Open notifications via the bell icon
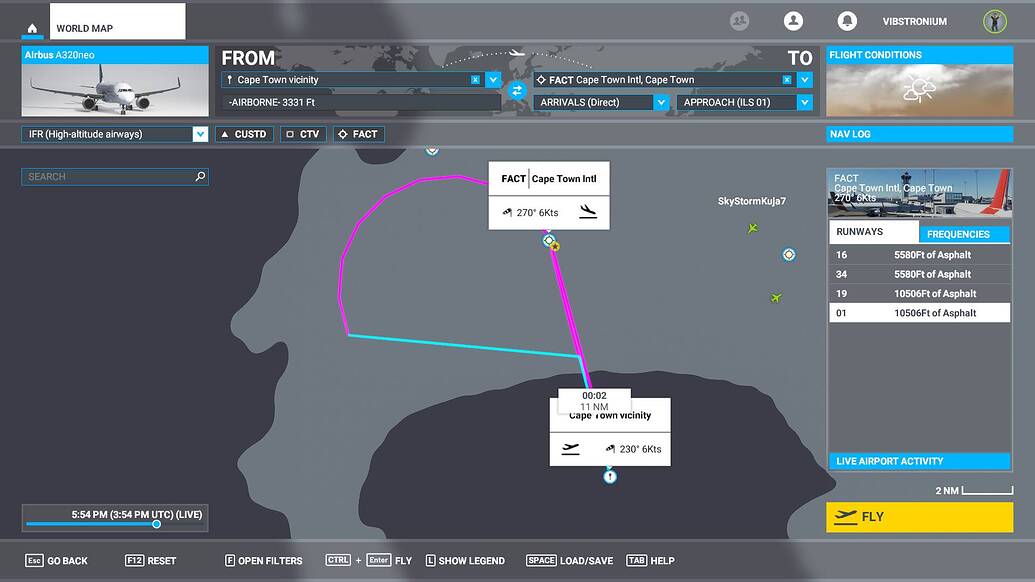The height and width of the screenshot is (582, 1035). 847,20
